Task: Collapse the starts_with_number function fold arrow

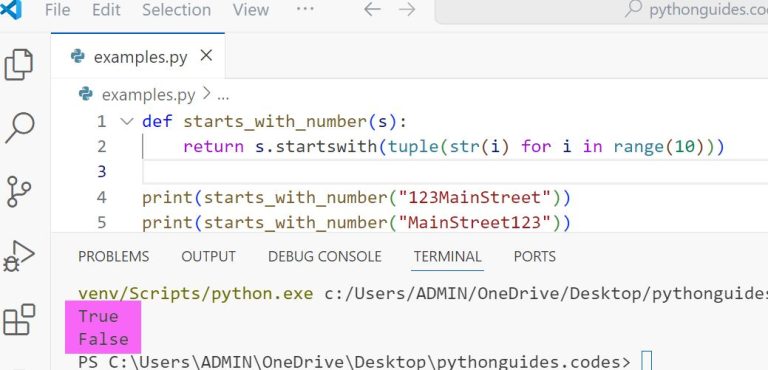Action: 127,121
